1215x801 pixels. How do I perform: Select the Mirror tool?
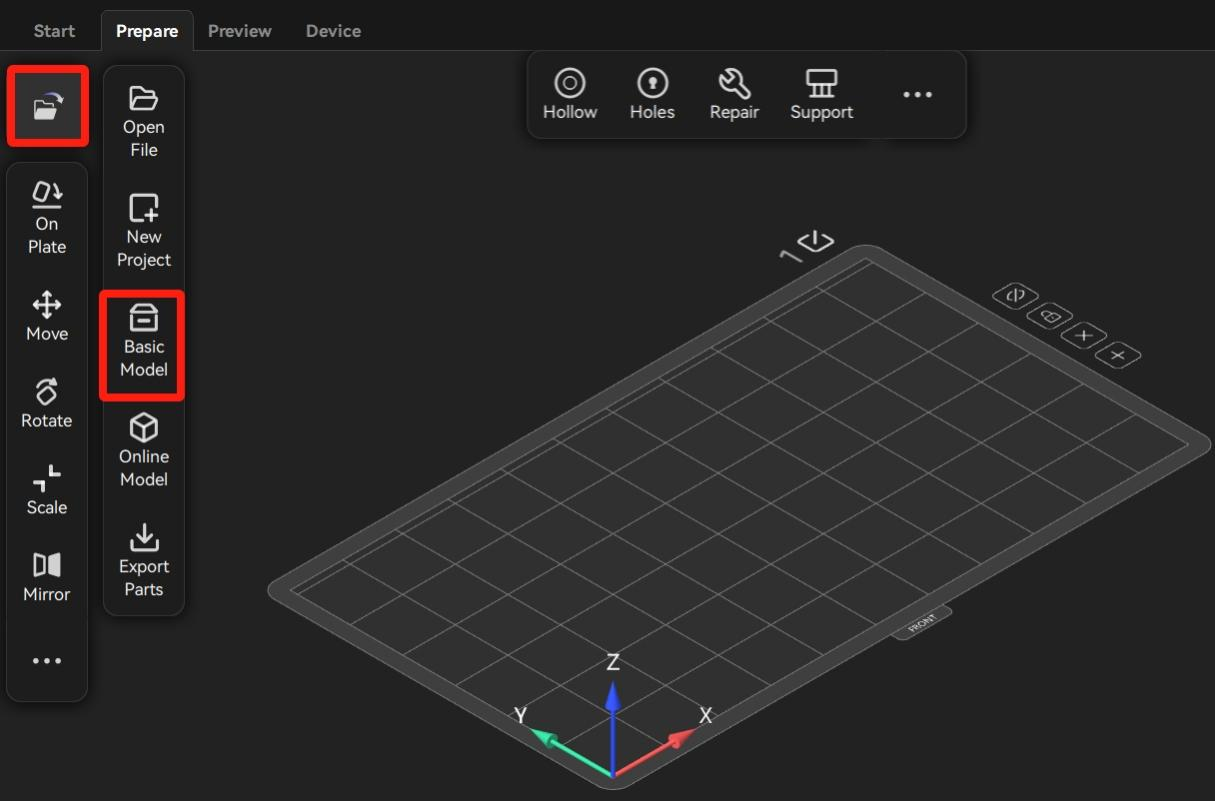[x=47, y=577]
